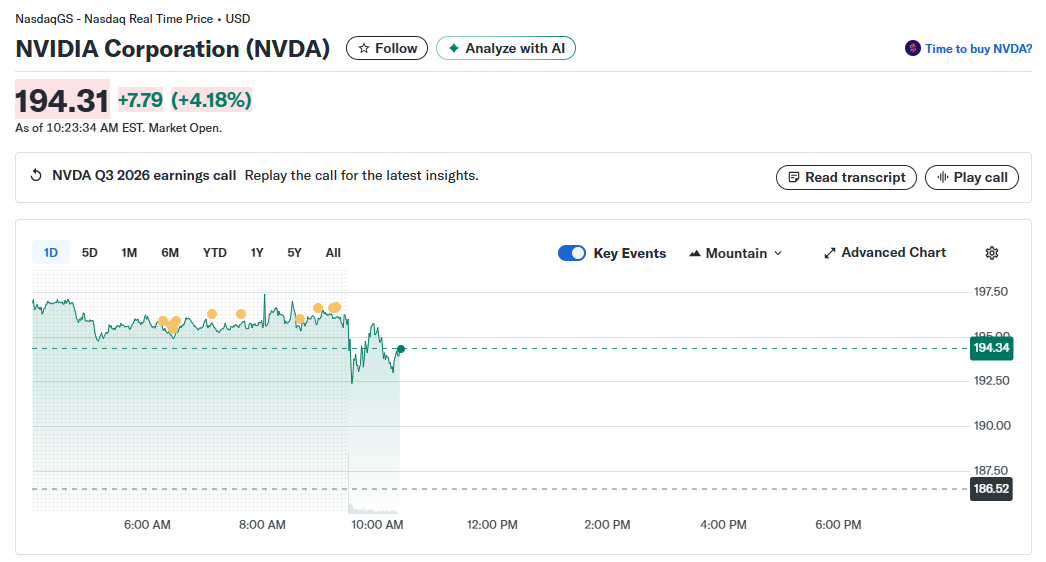Click the 12:00 PM axis label
The height and width of the screenshot is (562, 1046).
pos(492,525)
